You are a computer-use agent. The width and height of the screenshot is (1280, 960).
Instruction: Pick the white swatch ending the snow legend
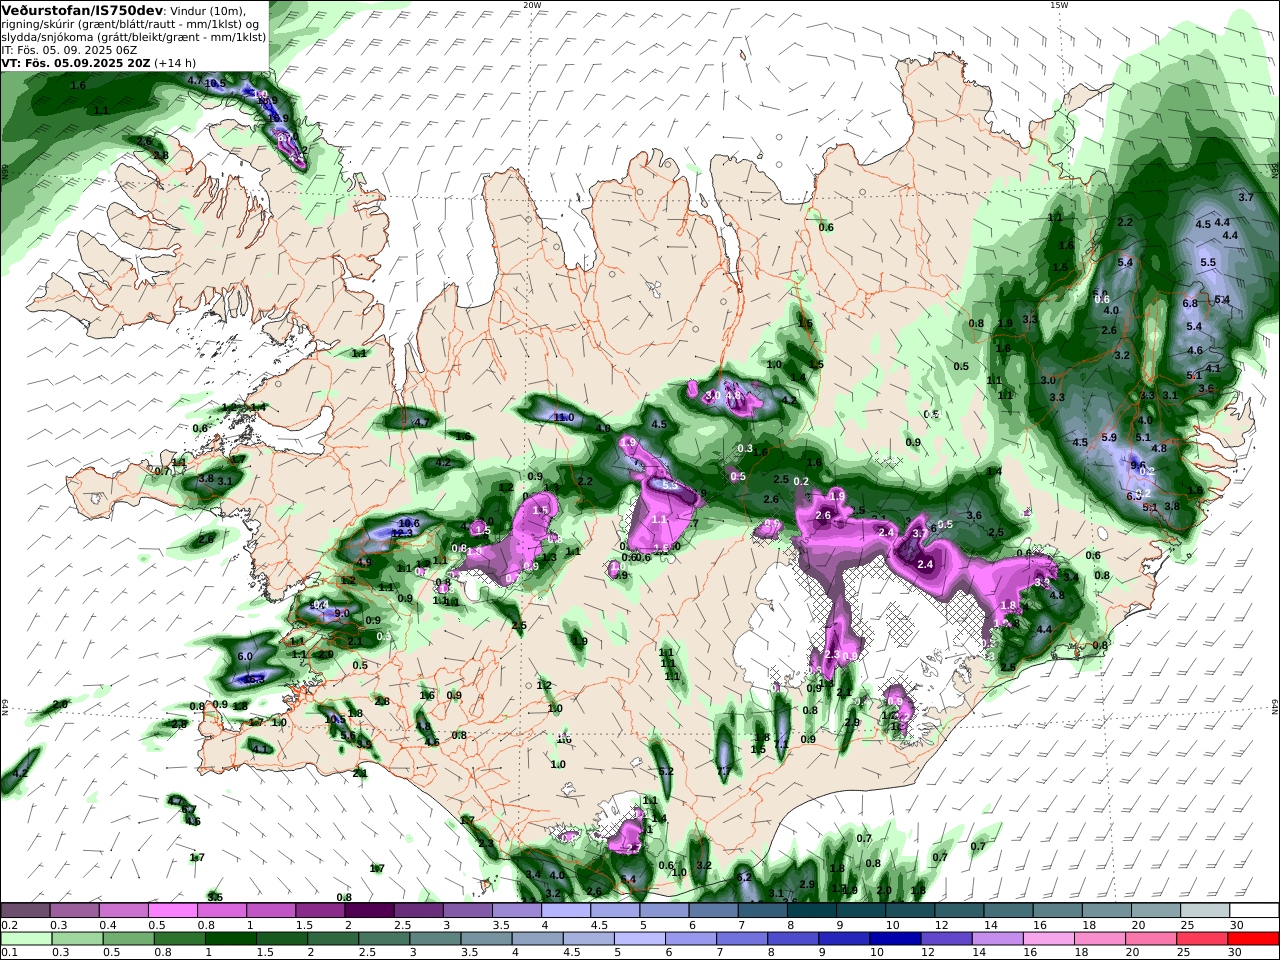click(1255, 910)
